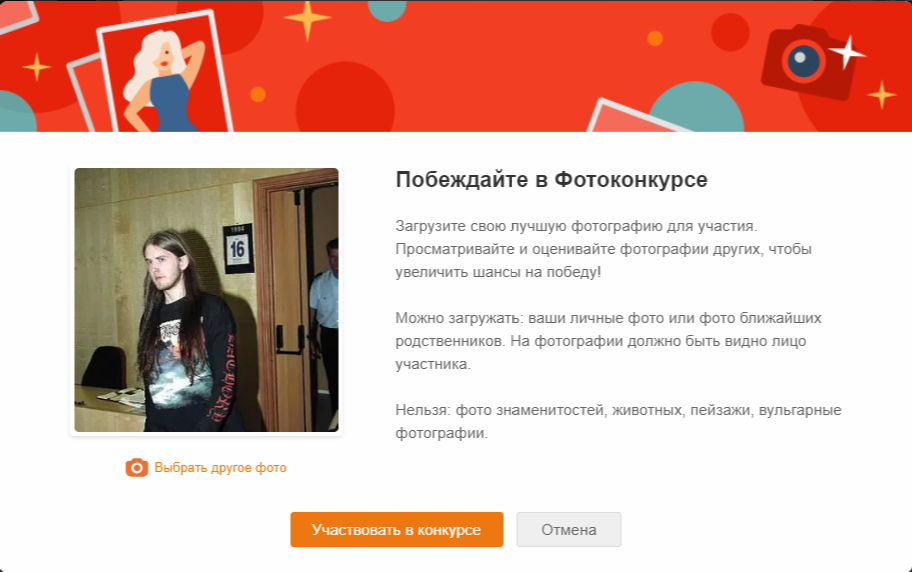
Task: Click the Нельзя restrictions paragraph
Action: click(618, 421)
